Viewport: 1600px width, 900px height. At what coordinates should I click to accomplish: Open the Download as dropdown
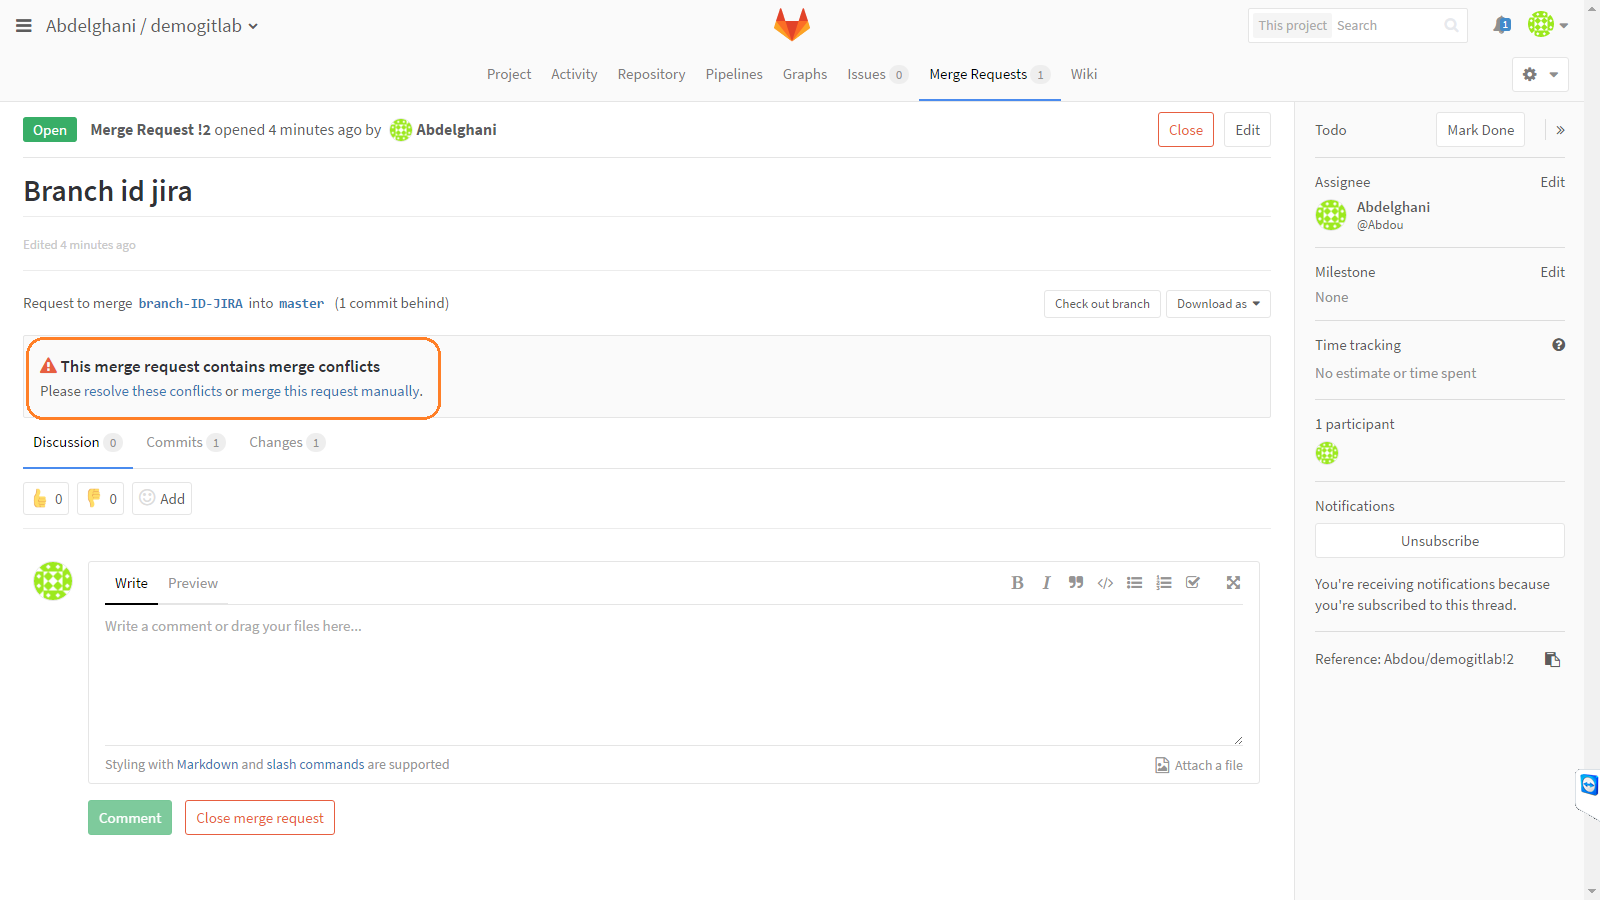point(1217,303)
